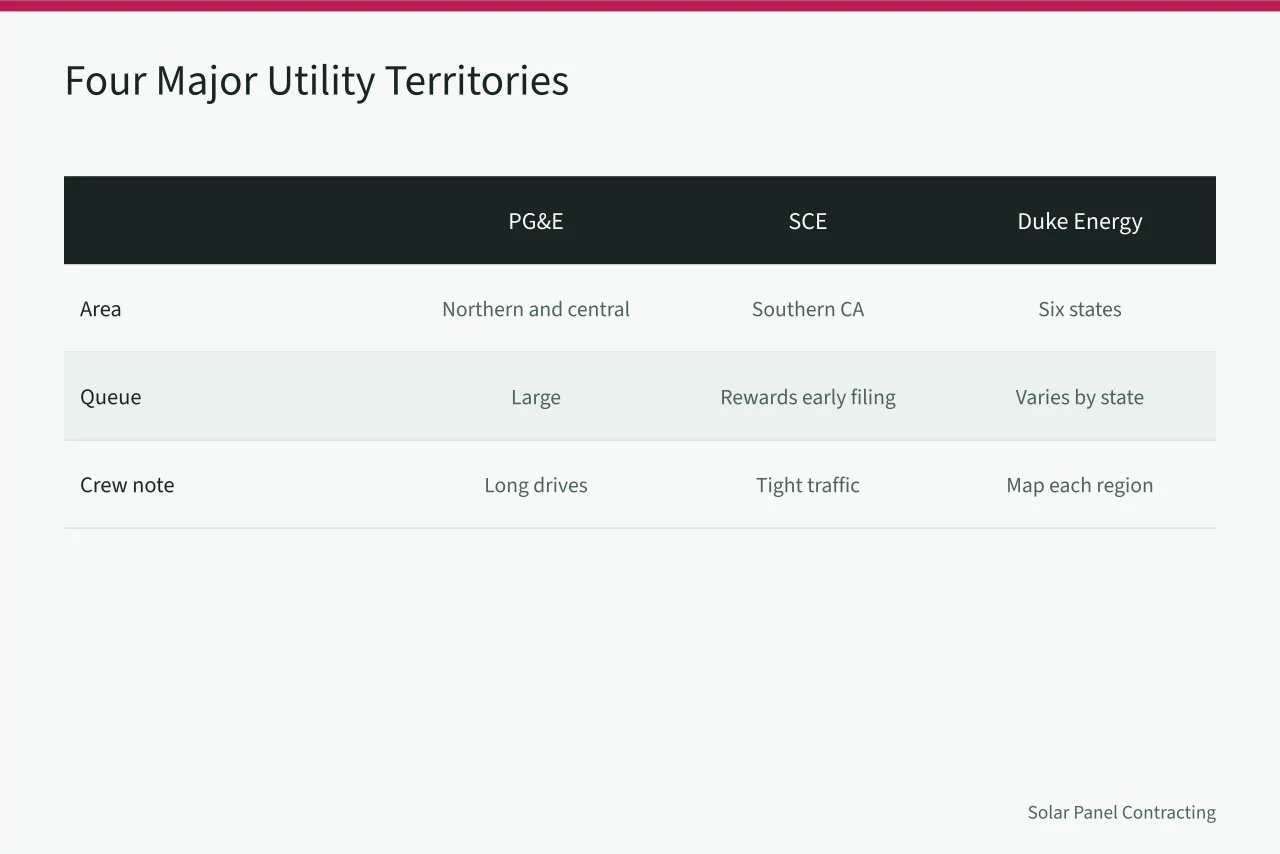
Task: Select the Northern and central cell
Action: 536,309
